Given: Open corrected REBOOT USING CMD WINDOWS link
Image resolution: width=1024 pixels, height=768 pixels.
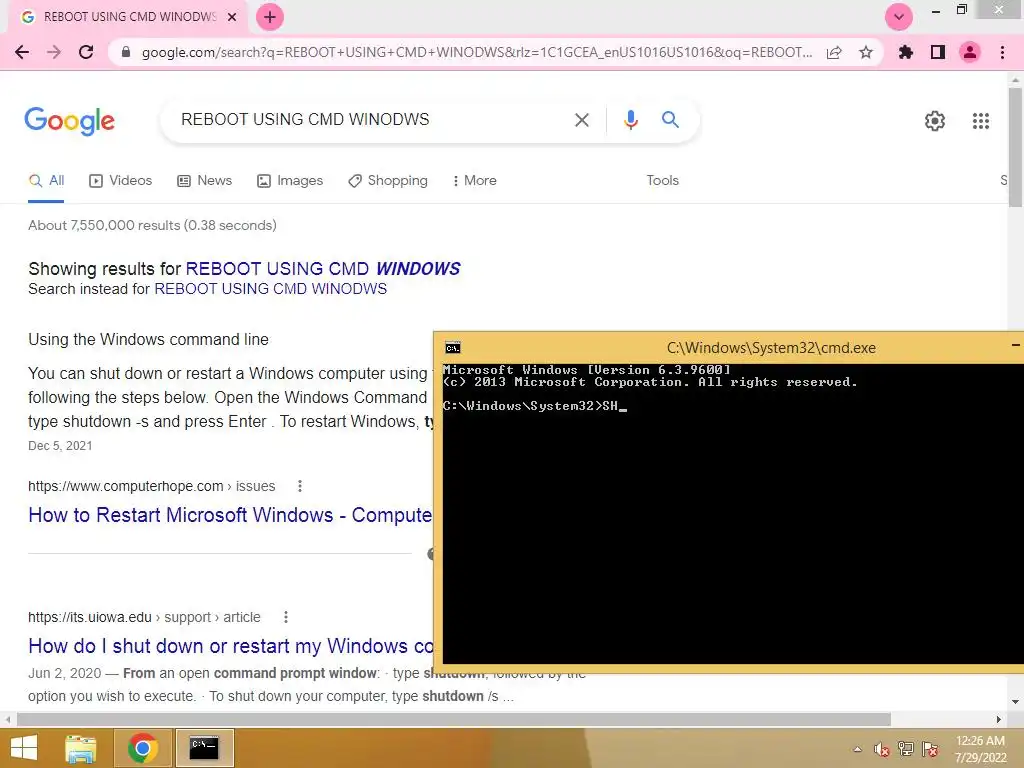Looking at the screenshot, I should point(323,269).
